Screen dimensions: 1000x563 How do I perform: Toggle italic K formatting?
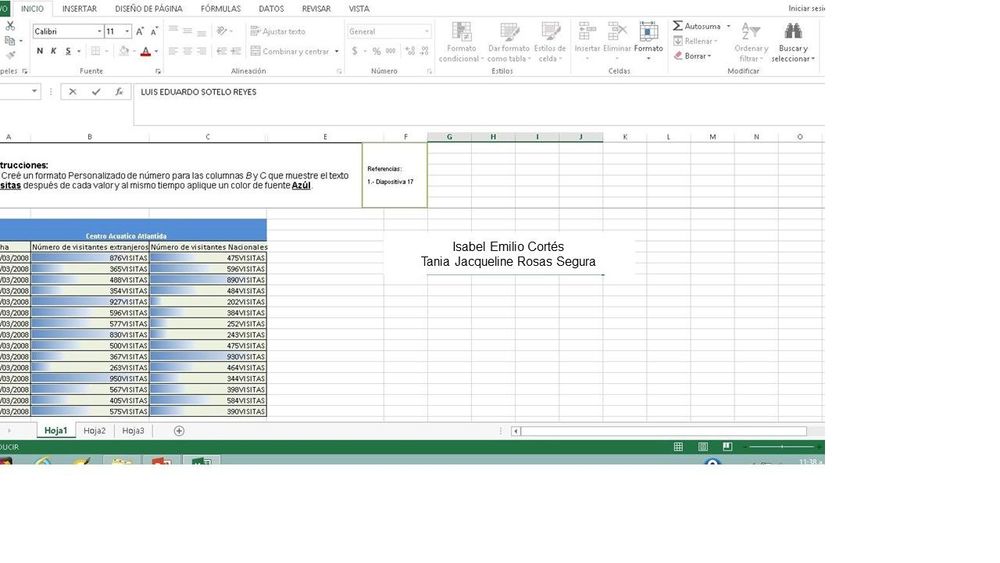click(x=54, y=51)
